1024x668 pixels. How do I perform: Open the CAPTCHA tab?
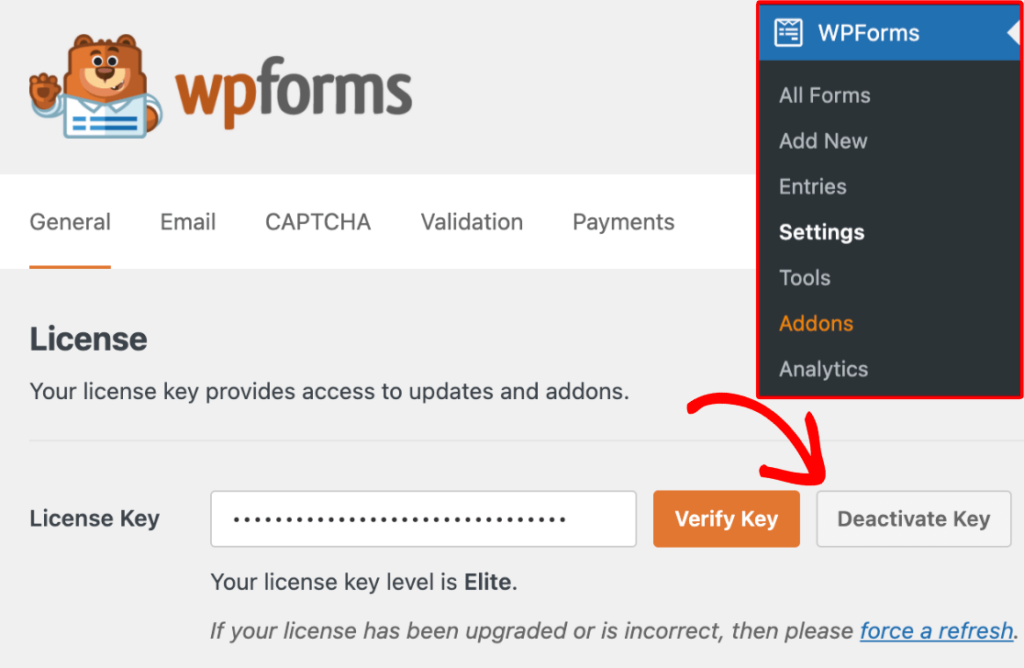[x=317, y=222]
